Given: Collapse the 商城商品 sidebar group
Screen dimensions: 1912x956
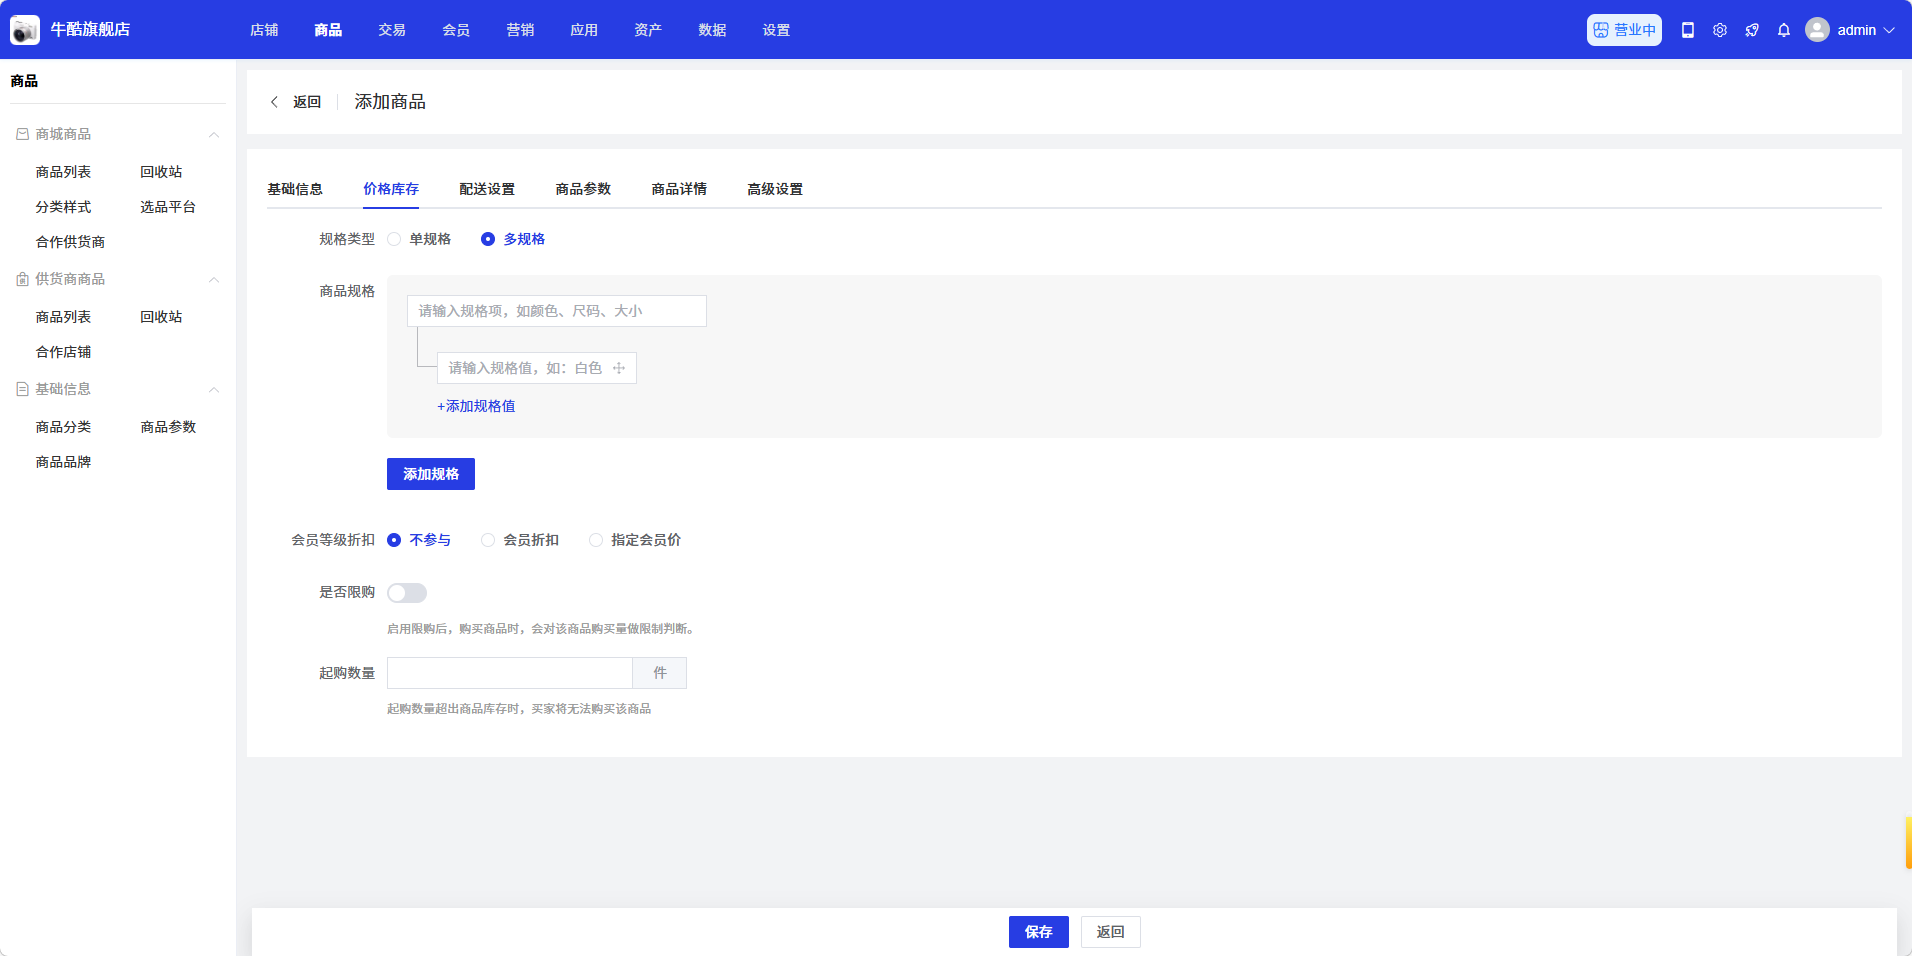Looking at the screenshot, I should pyautogui.click(x=213, y=134).
